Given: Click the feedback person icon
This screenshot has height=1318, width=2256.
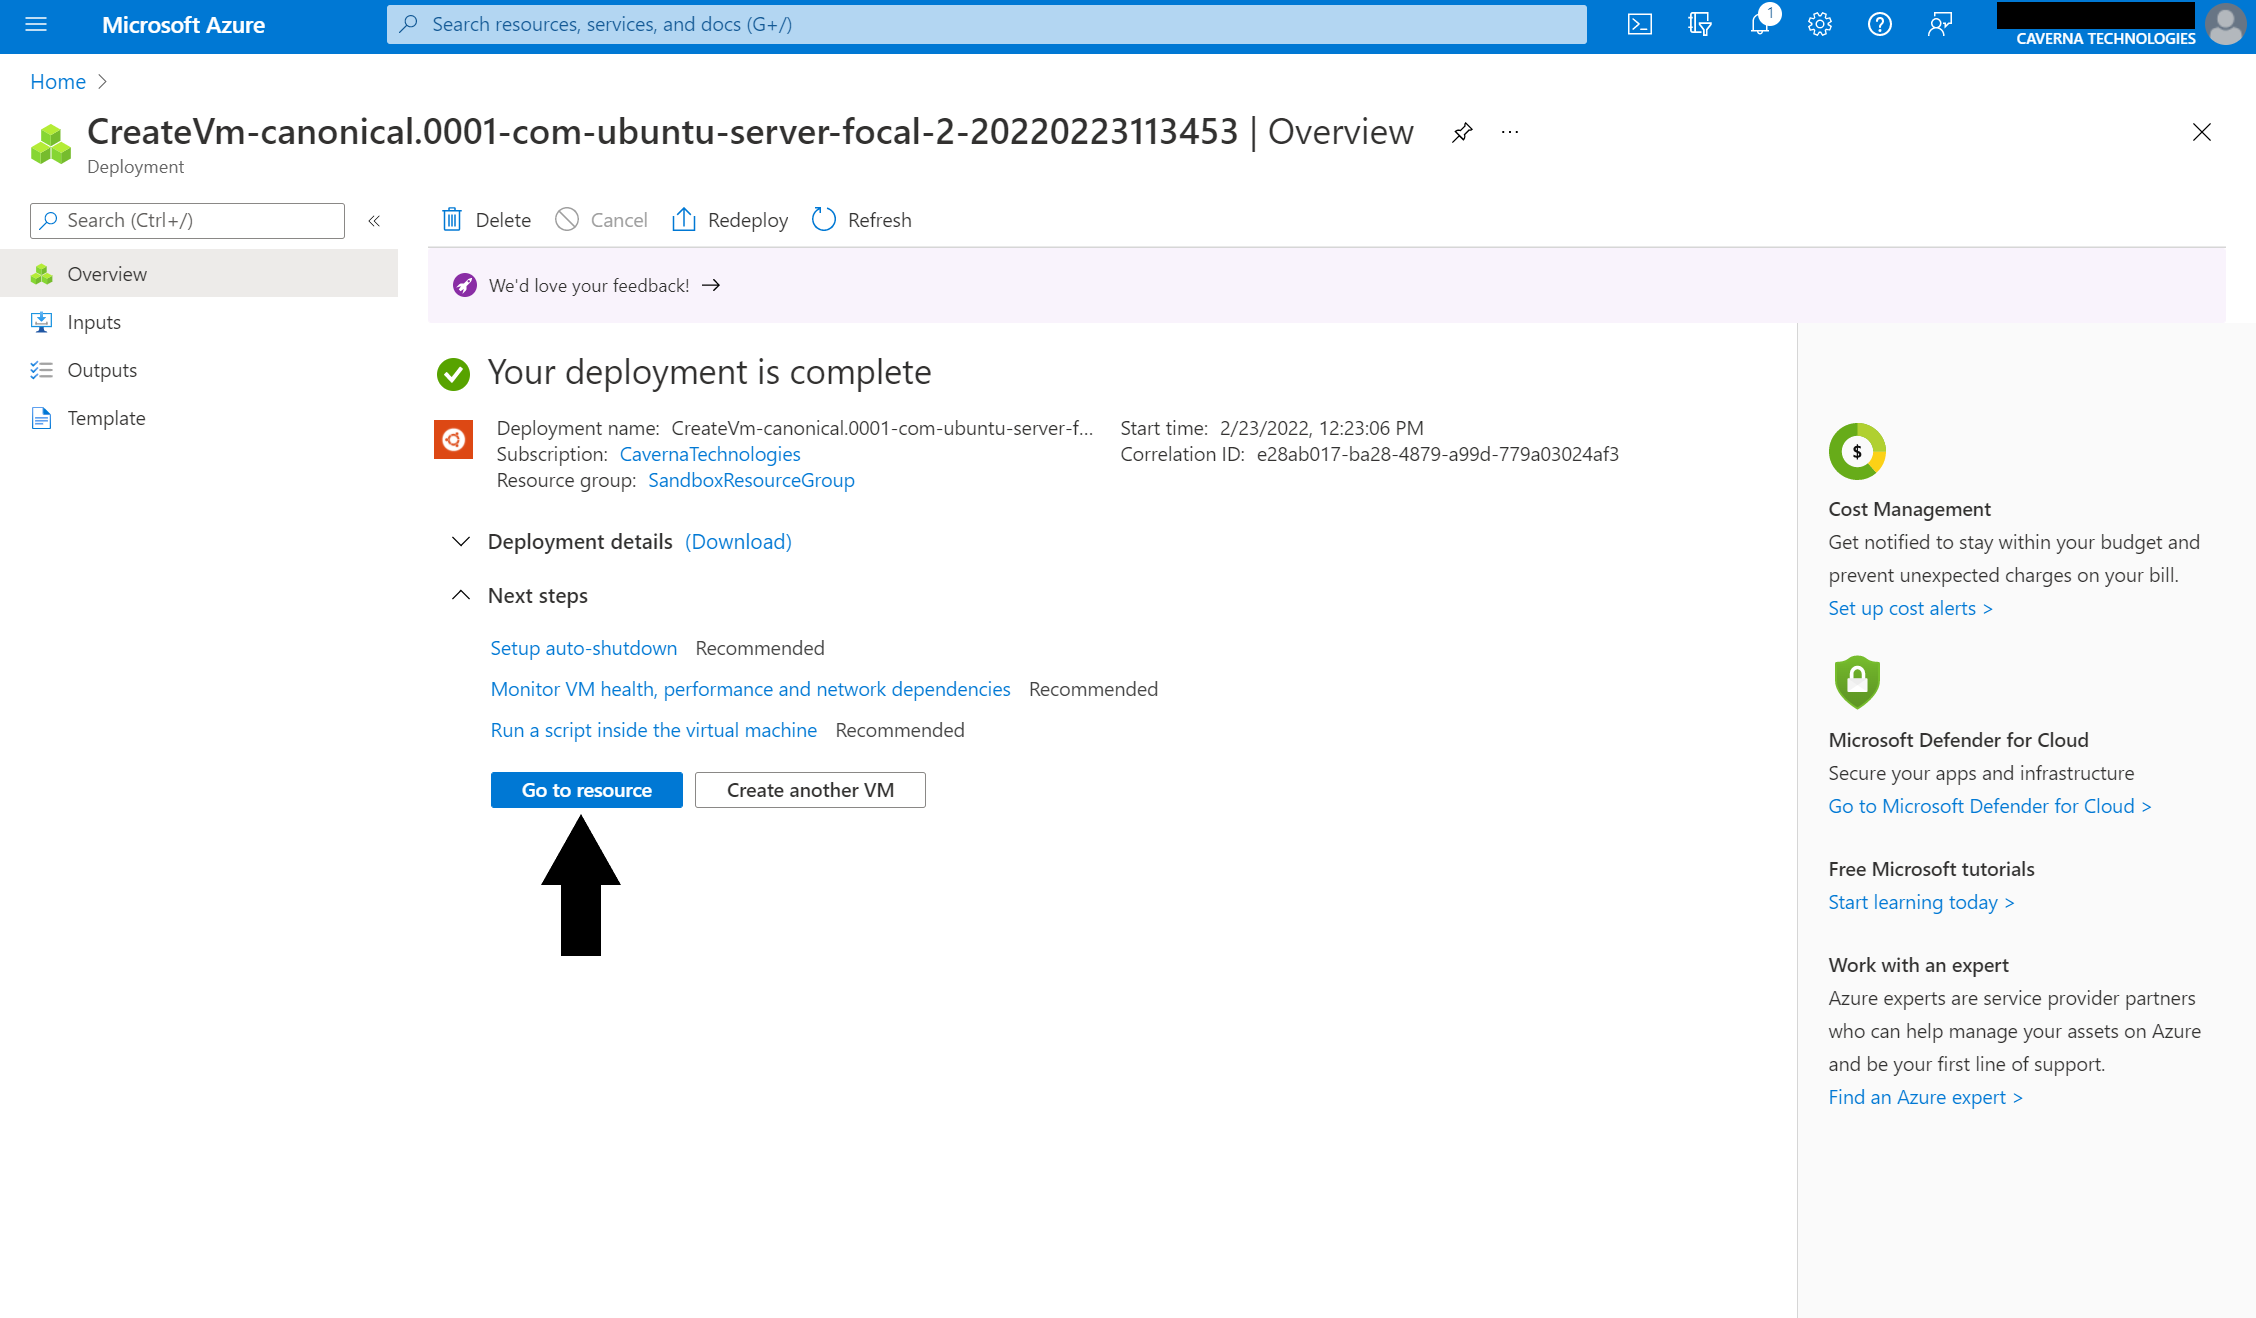Looking at the screenshot, I should 1939,24.
